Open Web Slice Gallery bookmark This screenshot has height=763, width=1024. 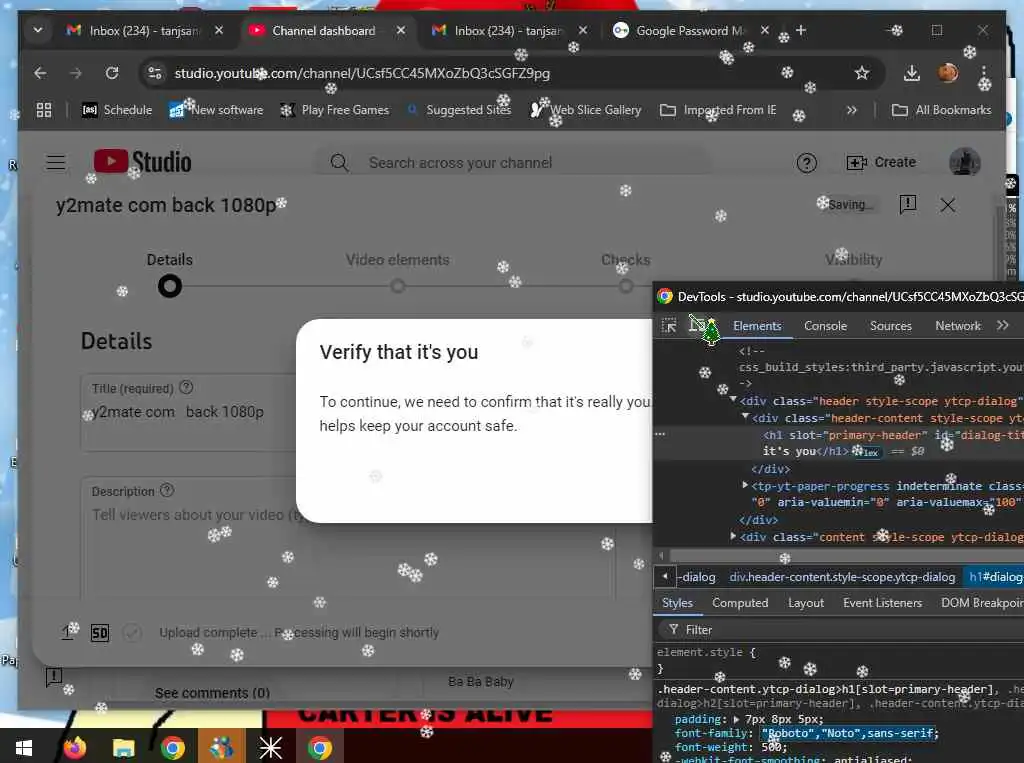pyautogui.click(x=586, y=110)
